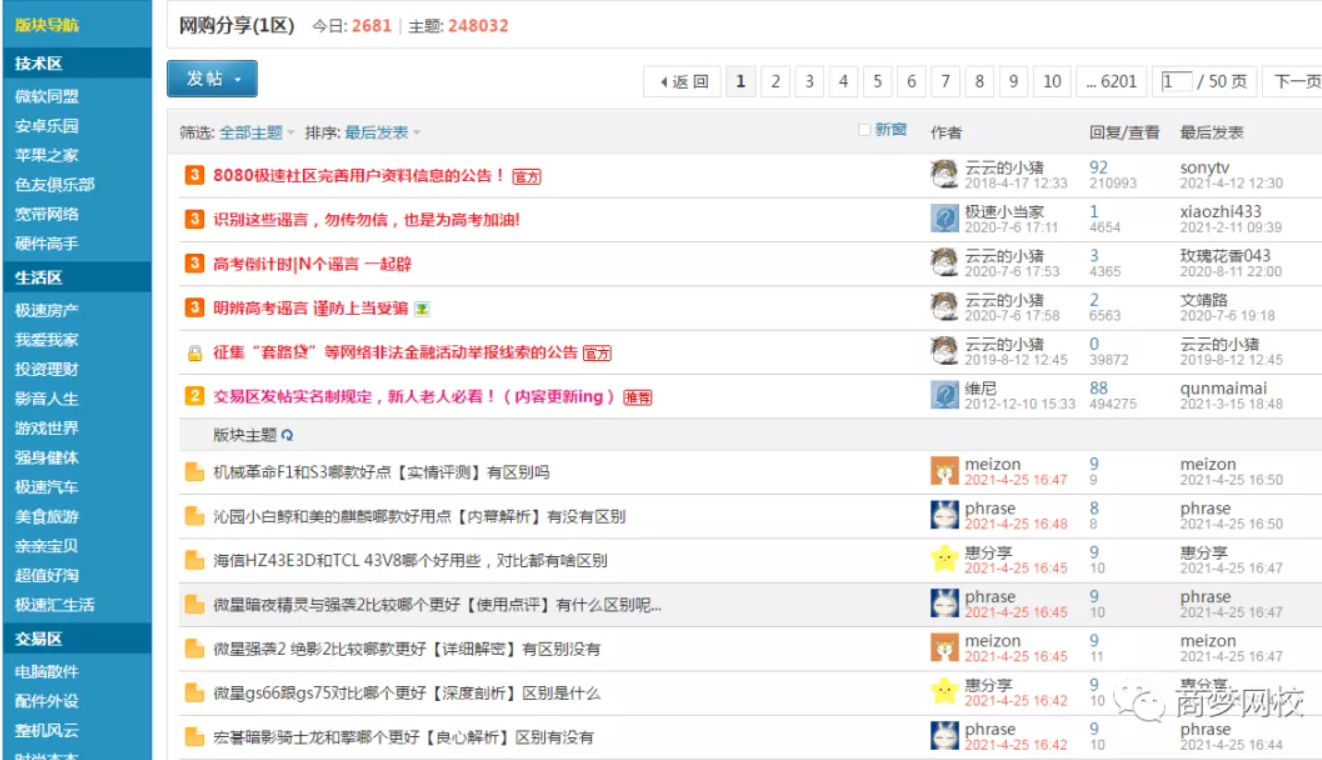The image size is (1322, 760).
Task: Open meizon avatar in 机械革命F1 row
Action: pyautogui.click(x=945, y=471)
